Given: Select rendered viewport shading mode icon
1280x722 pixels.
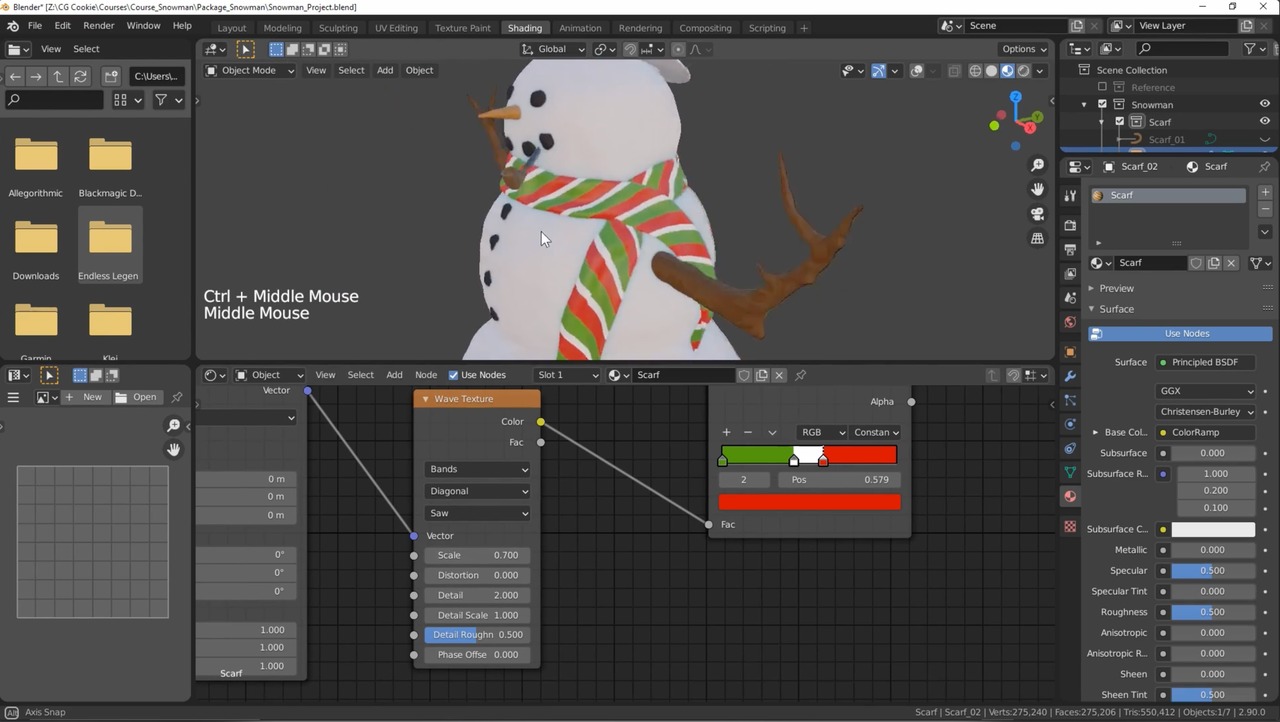Looking at the screenshot, I should tap(1023, 71).
